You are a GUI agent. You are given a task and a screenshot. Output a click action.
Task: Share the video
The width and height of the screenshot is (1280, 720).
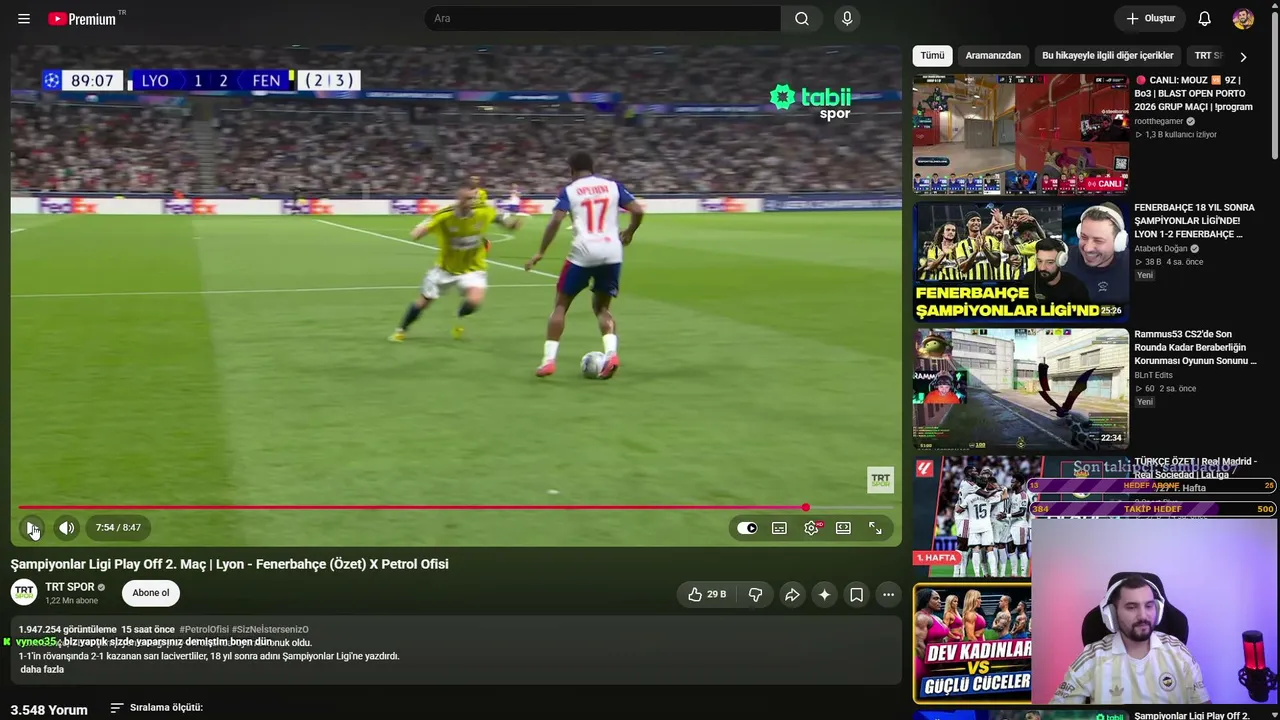[792, 594]
